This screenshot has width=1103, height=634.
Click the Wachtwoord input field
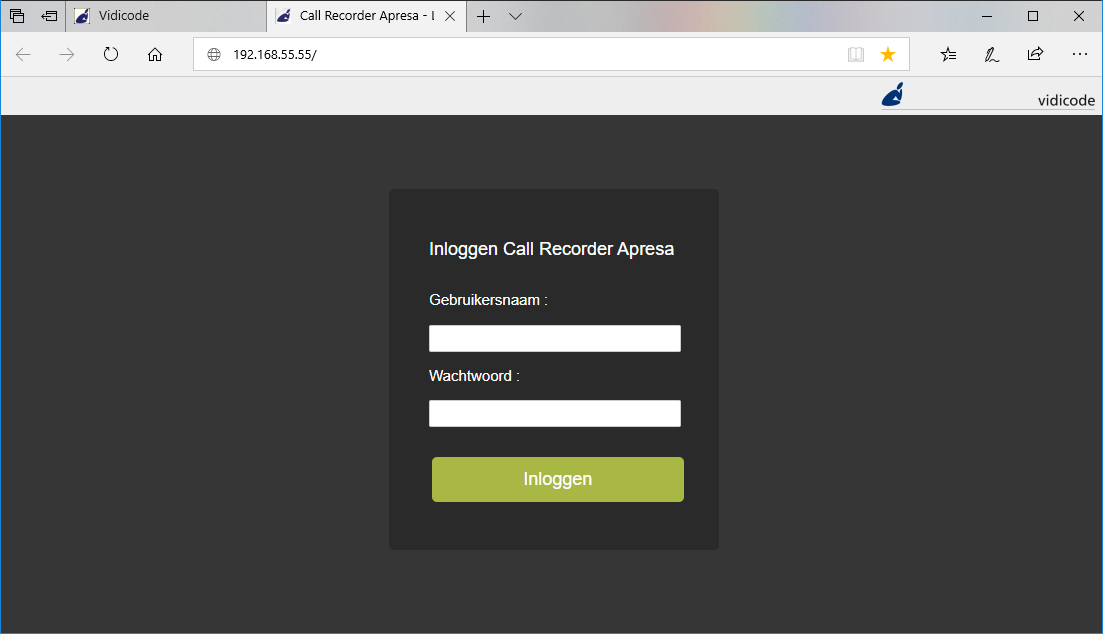tap(555, 414)
